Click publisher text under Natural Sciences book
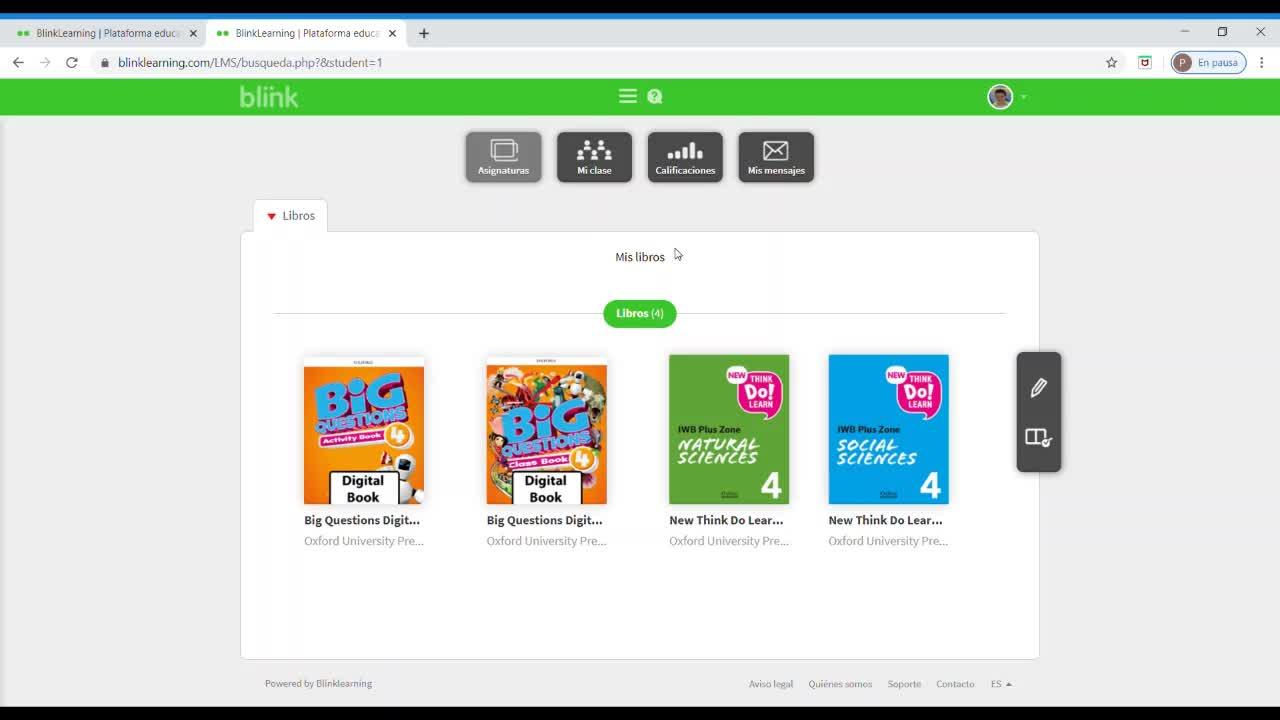Screen dimensions: 1280x720 point(729,541)
